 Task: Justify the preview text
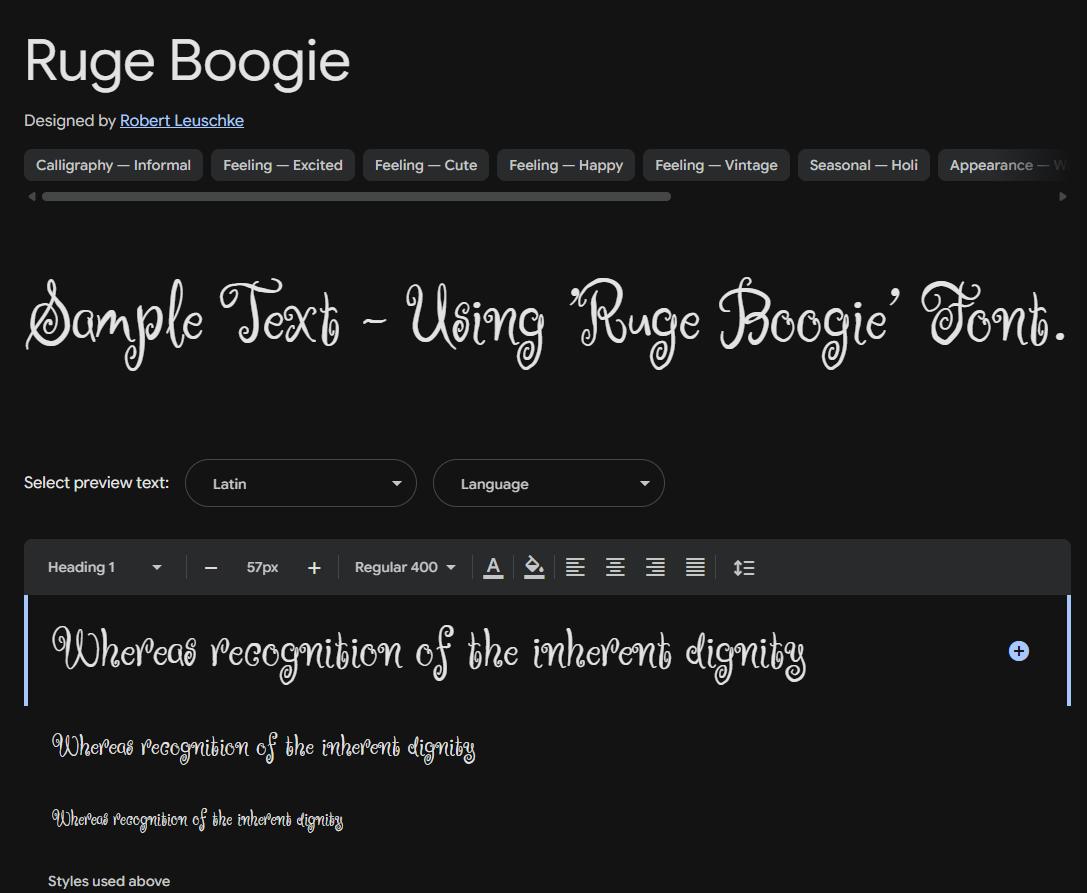(x=695, y=567)
